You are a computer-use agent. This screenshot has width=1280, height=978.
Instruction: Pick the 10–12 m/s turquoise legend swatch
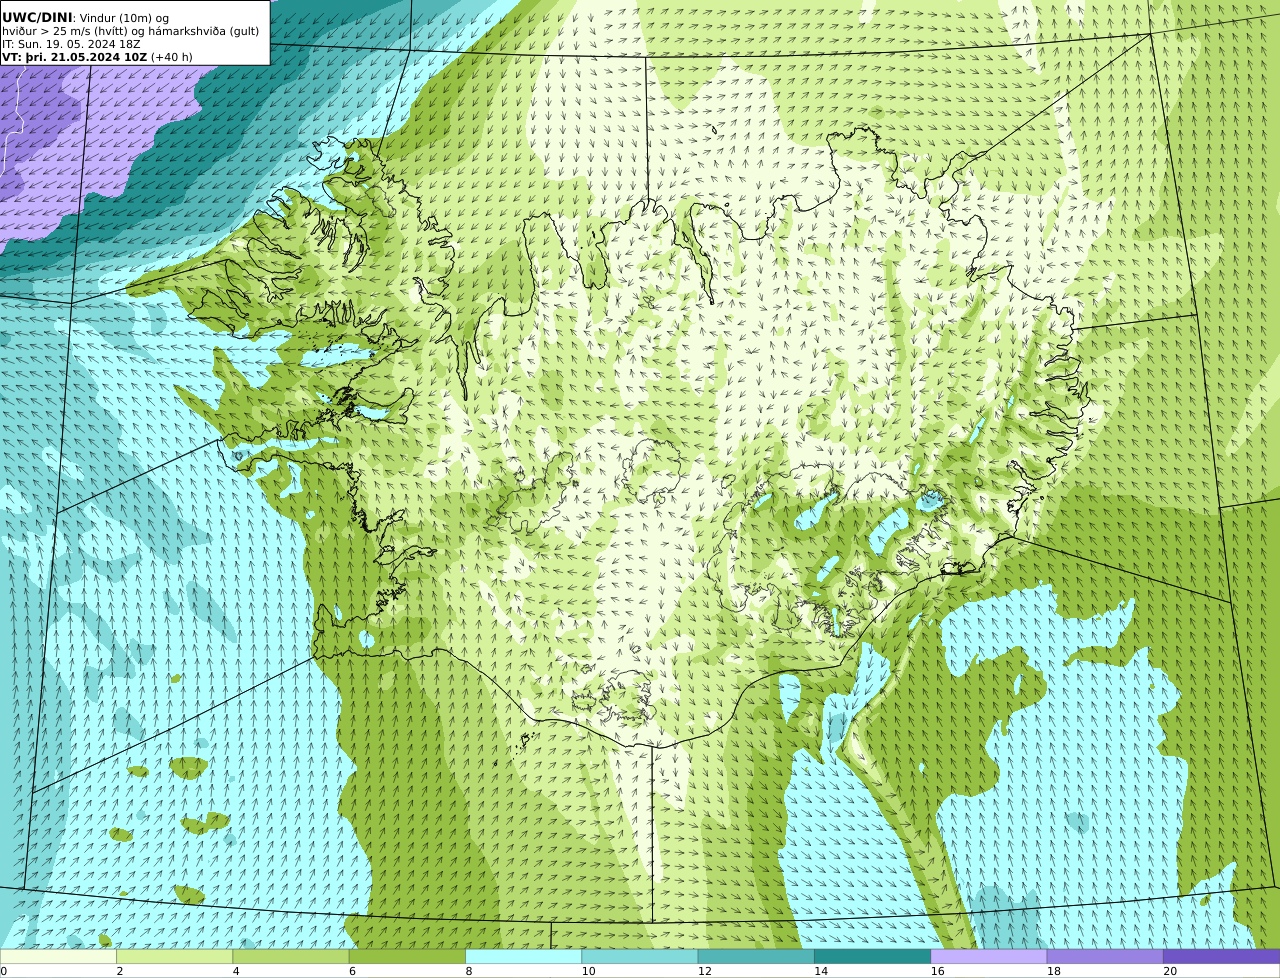tap(639, 956)
